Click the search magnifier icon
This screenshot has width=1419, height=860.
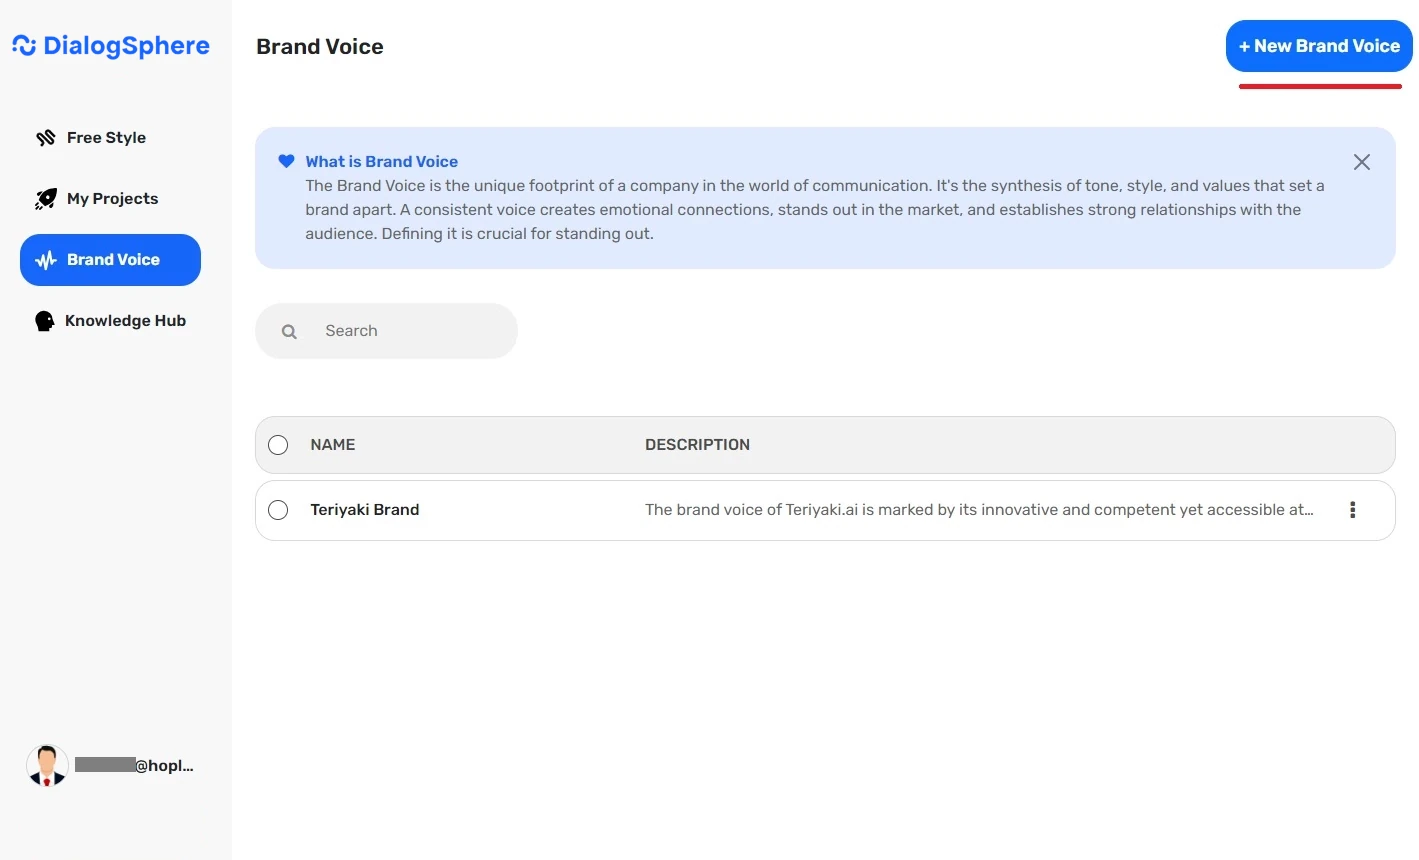pyautogui.click(x=289, y=330)
